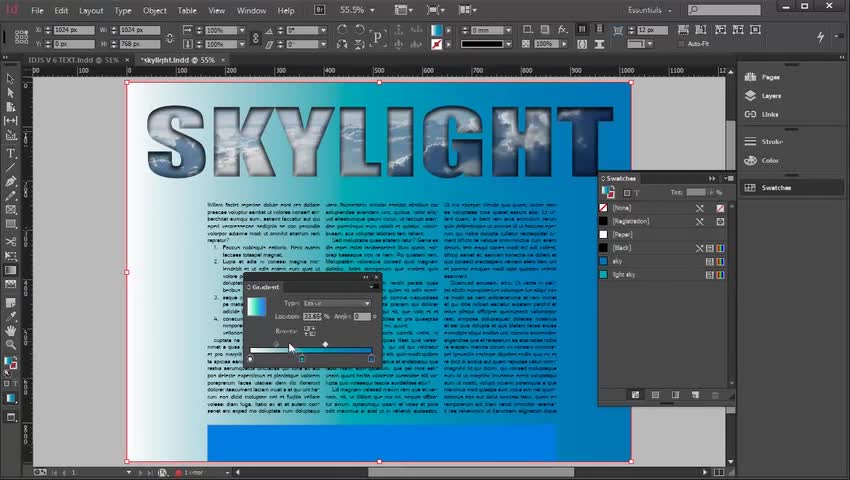The image size is (850, 480).
Task: Open the Object menu
Action: click(154, 10)
